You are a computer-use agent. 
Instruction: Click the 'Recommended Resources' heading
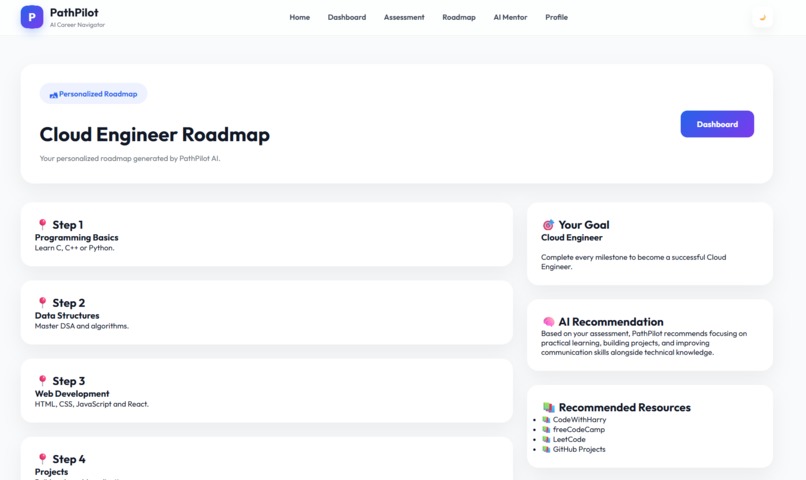[625, 407]
